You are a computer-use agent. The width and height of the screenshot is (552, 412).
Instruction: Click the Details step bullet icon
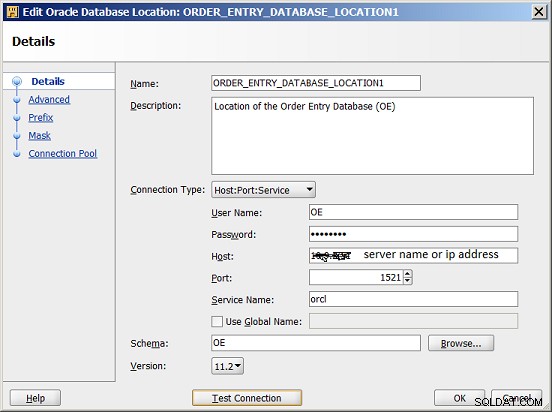[17, 81]
